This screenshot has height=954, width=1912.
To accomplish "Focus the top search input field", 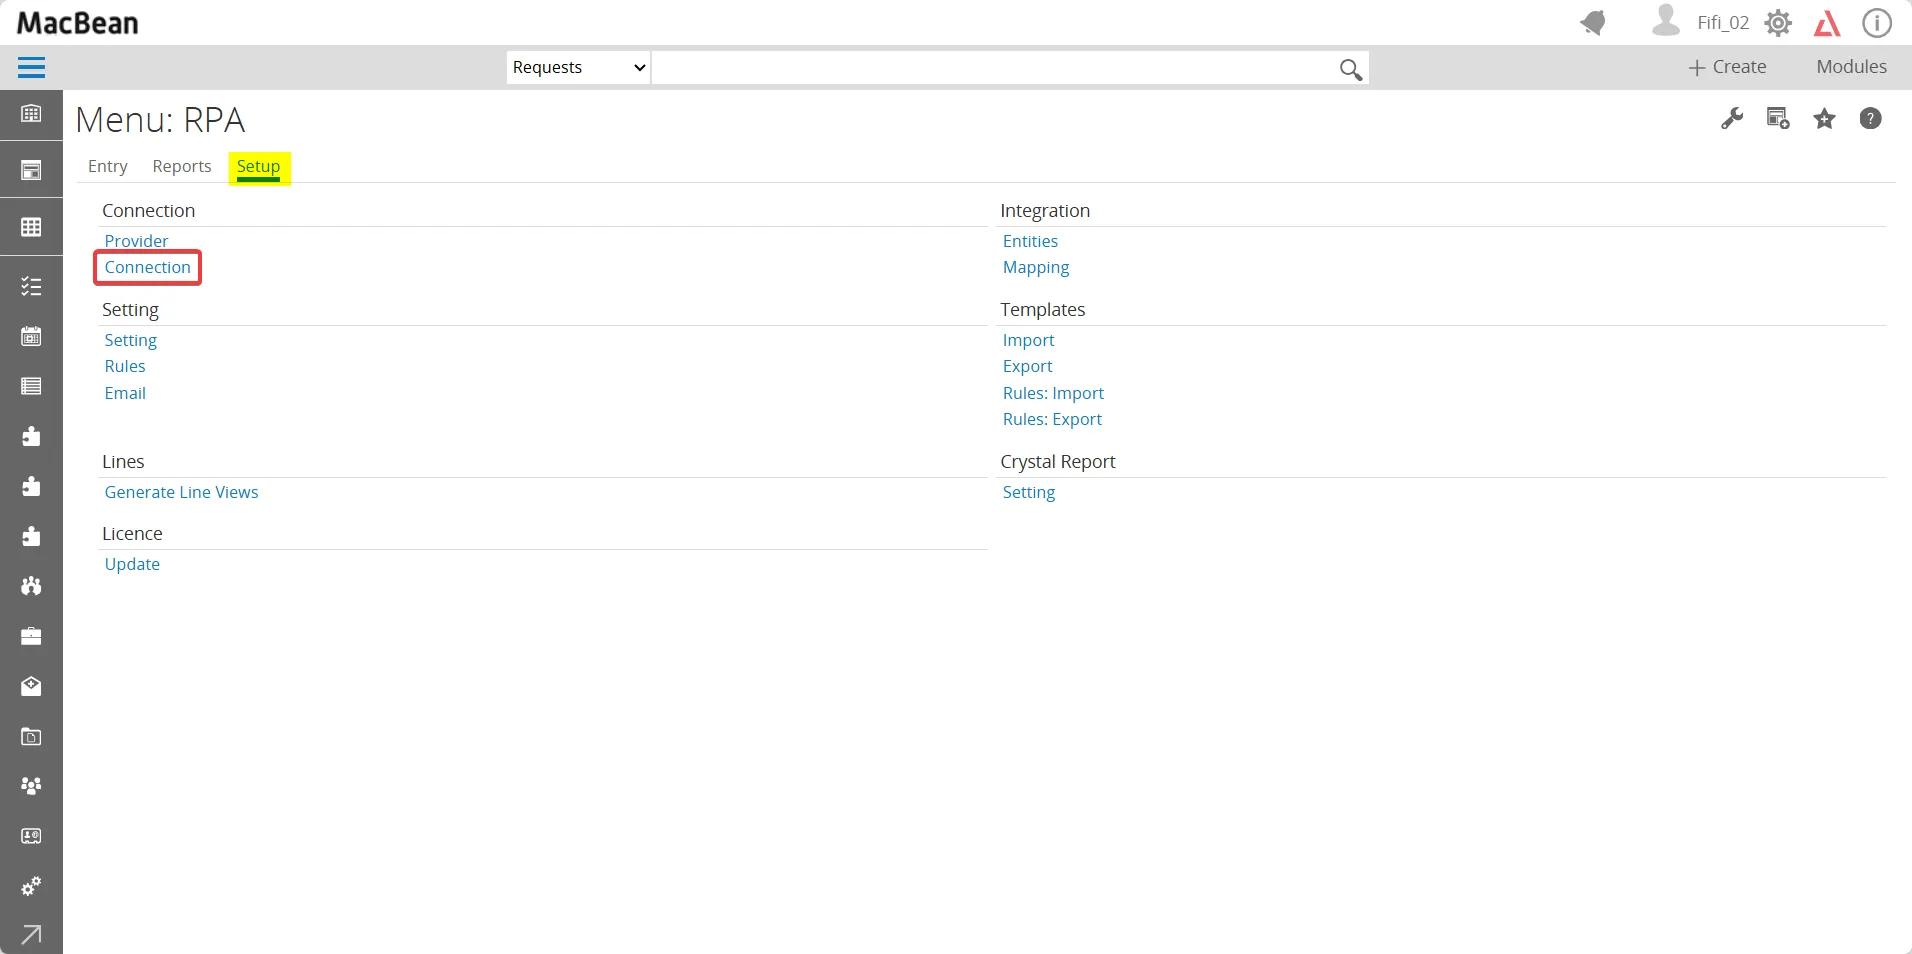I will pos(995,67).
